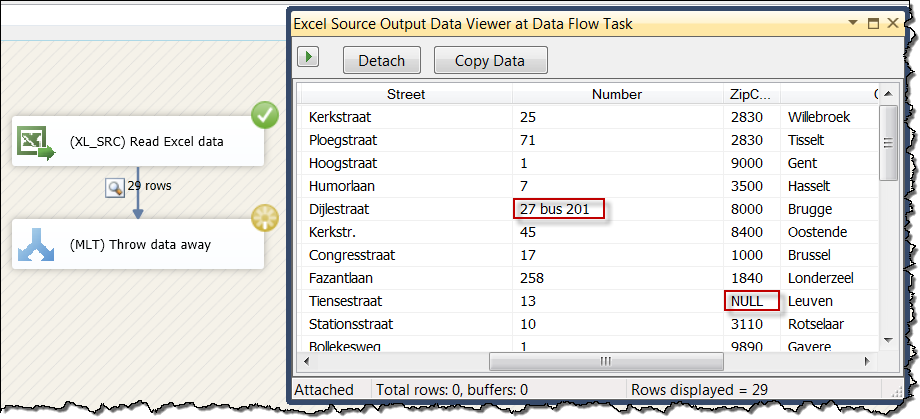Click the horizontal scrollbar left arrow
Screen dimensions: 920x419
pyautogui.click(x=306, y=361)
